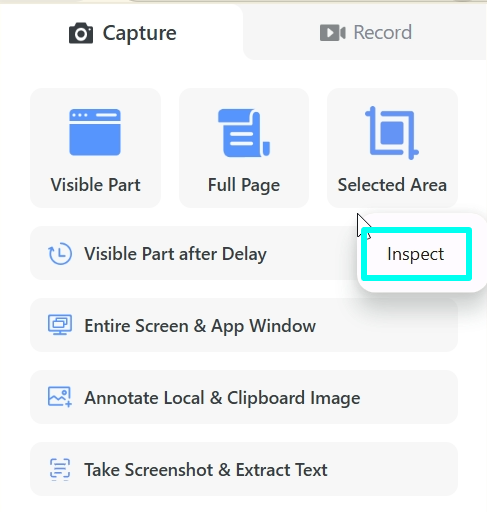Click the browser window icon for Visible Part
The image size is (487, 512).
click(x=95, y=132)
